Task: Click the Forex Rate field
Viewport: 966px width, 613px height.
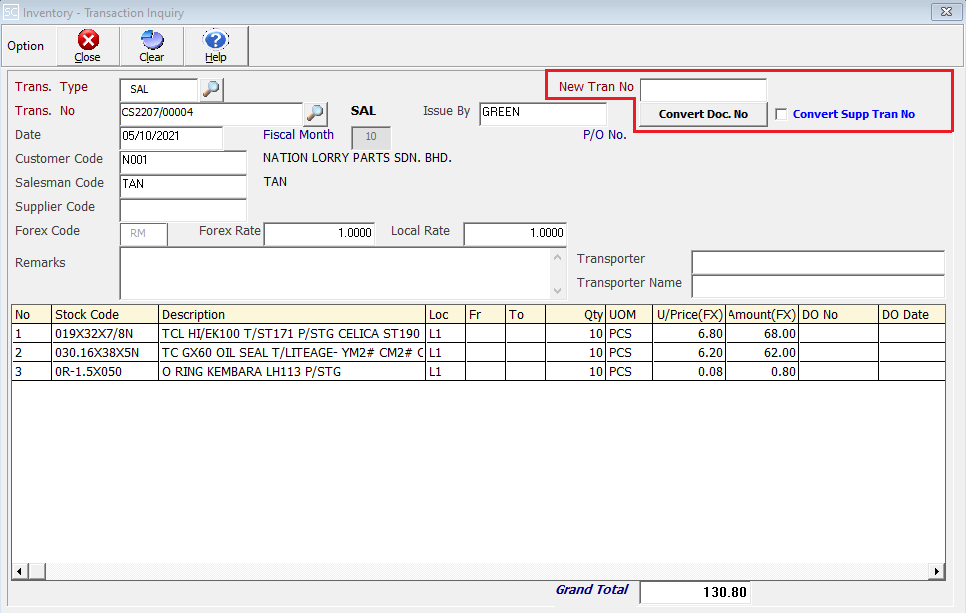Action: pos(319,233)
